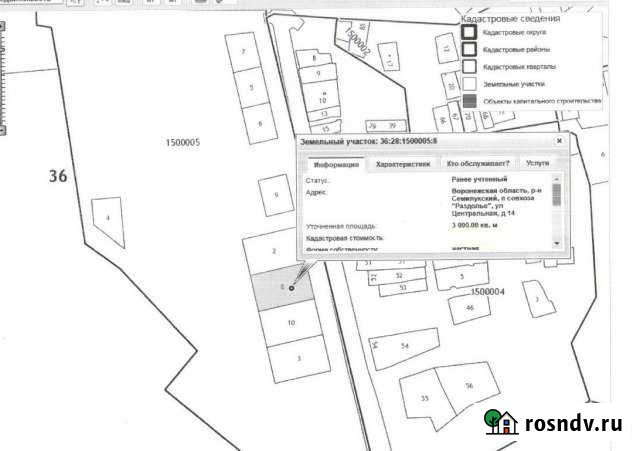Switch to the Информация tab
This screenshot has height=451, width=640.
point(331,164)
